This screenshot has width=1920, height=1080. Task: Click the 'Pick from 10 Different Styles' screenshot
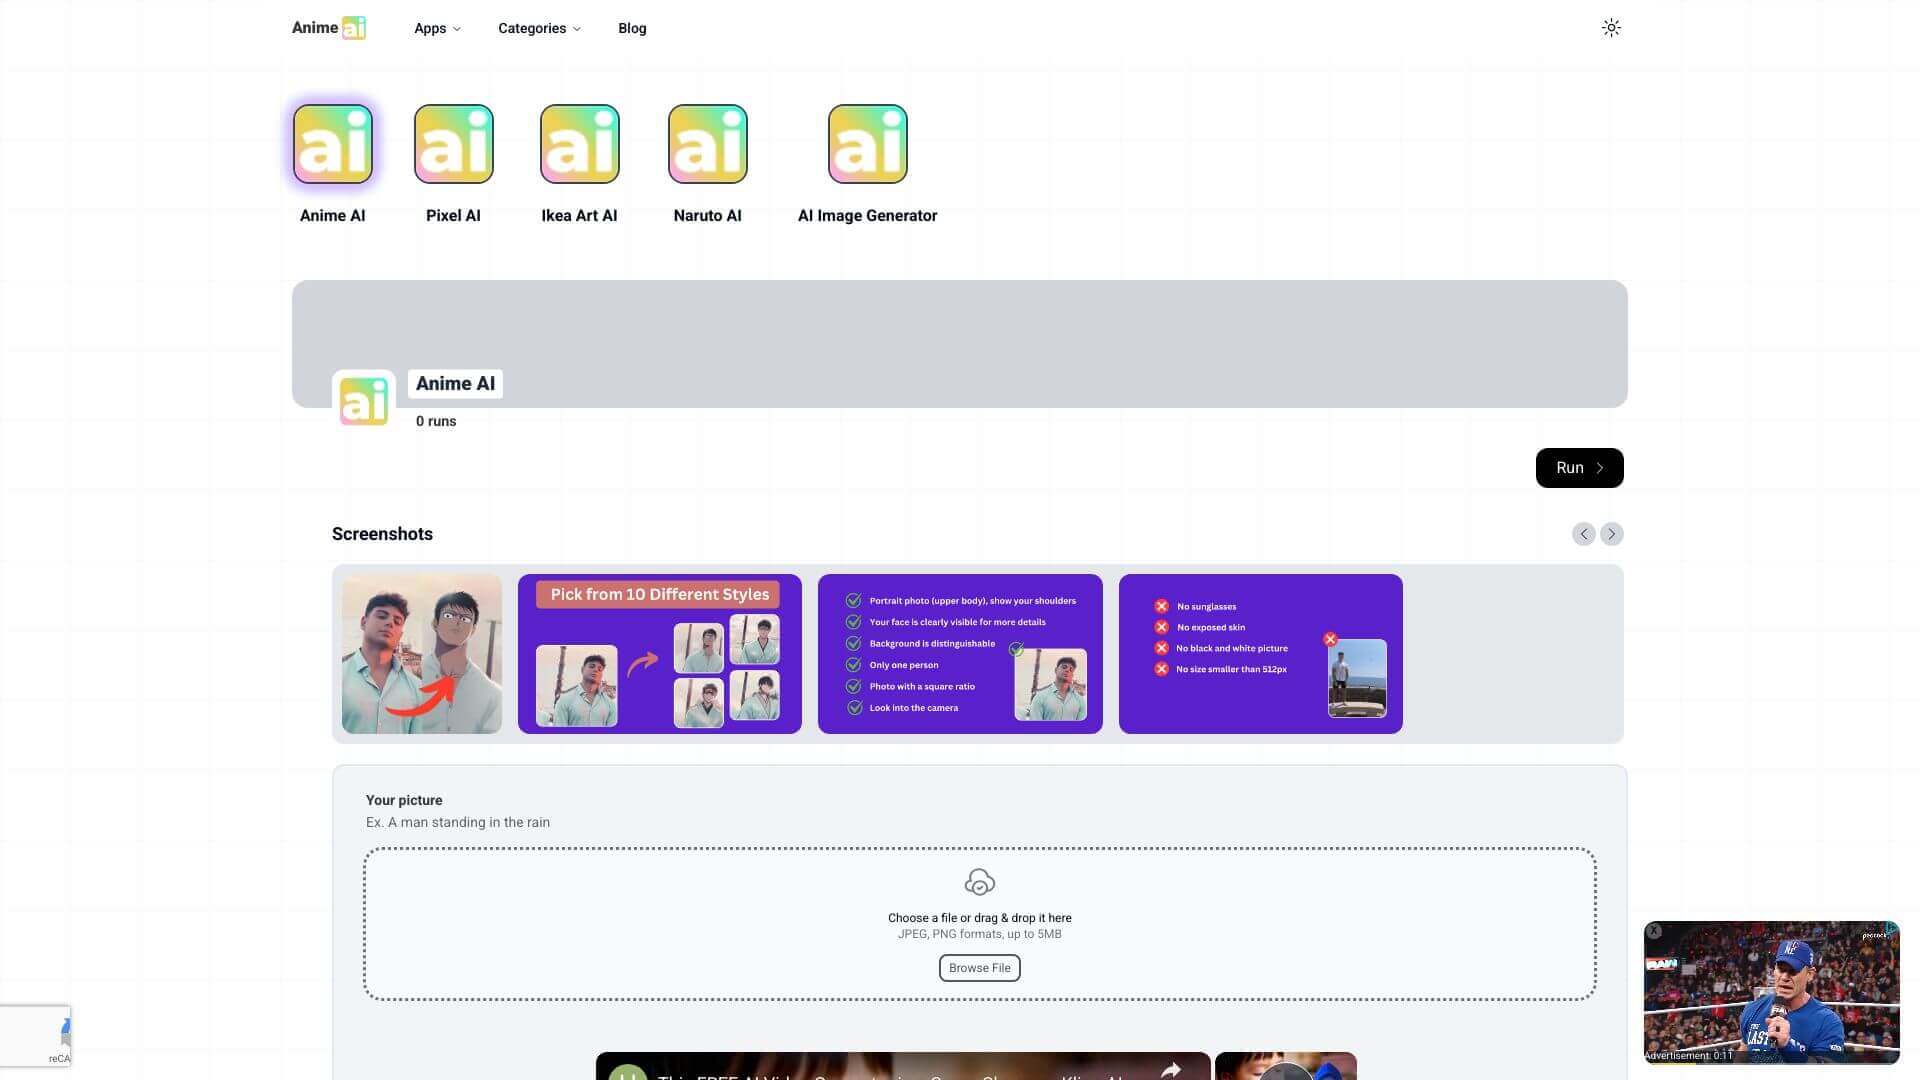(x=659, y=653)
